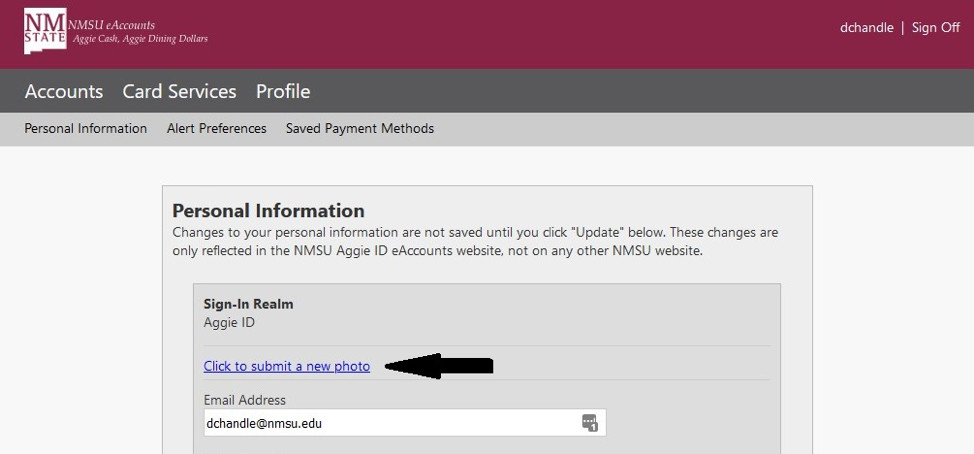Click the NMSU eAccounts title text
The width and height of the screenshot is (974, 454).
point(111,25)
